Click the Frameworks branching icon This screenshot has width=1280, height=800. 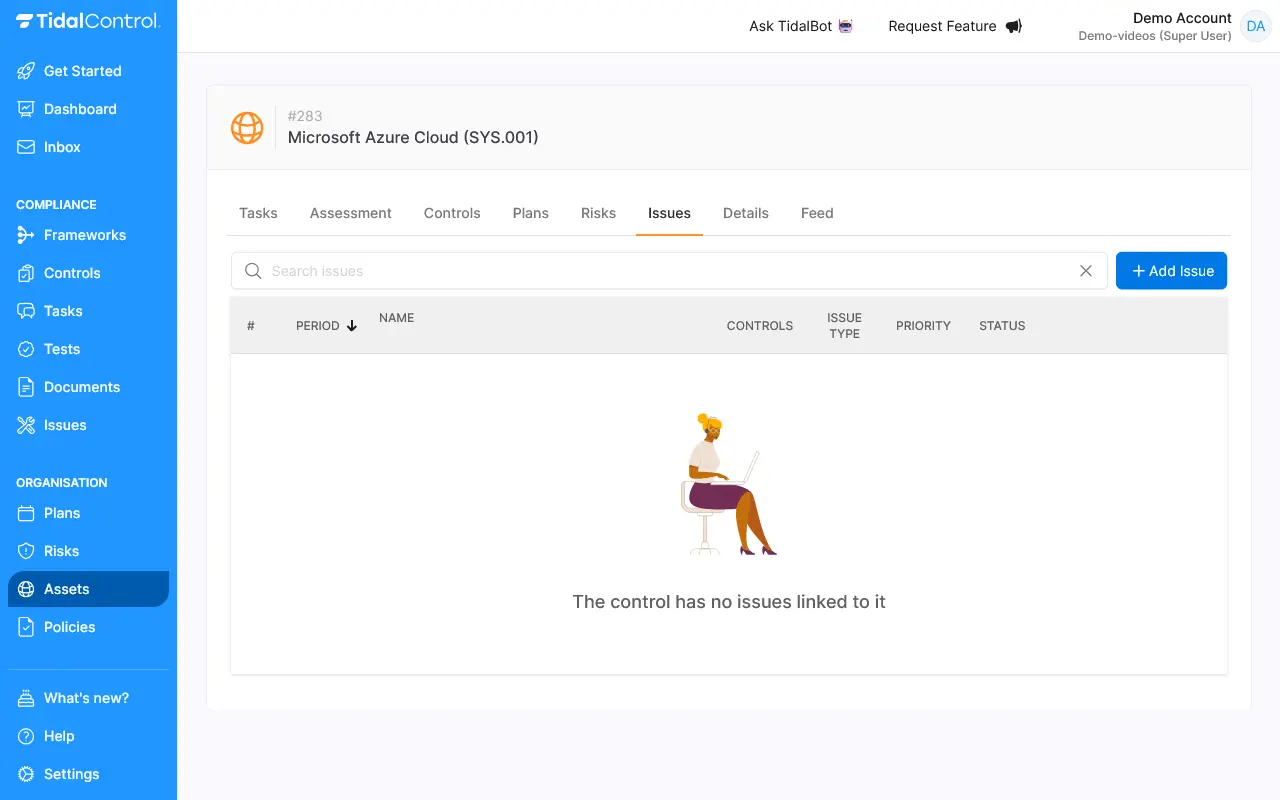[x=26, y=235]
